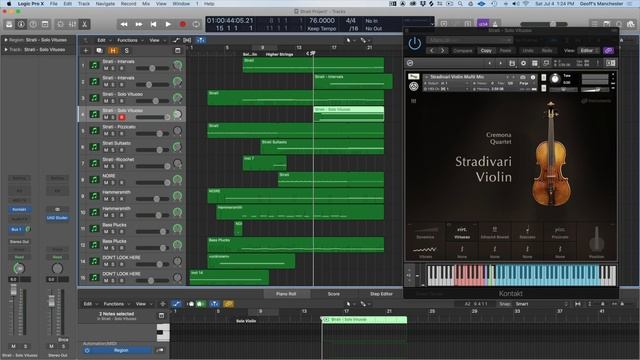Click the Copy button in plug-in window

coord(486,51)
